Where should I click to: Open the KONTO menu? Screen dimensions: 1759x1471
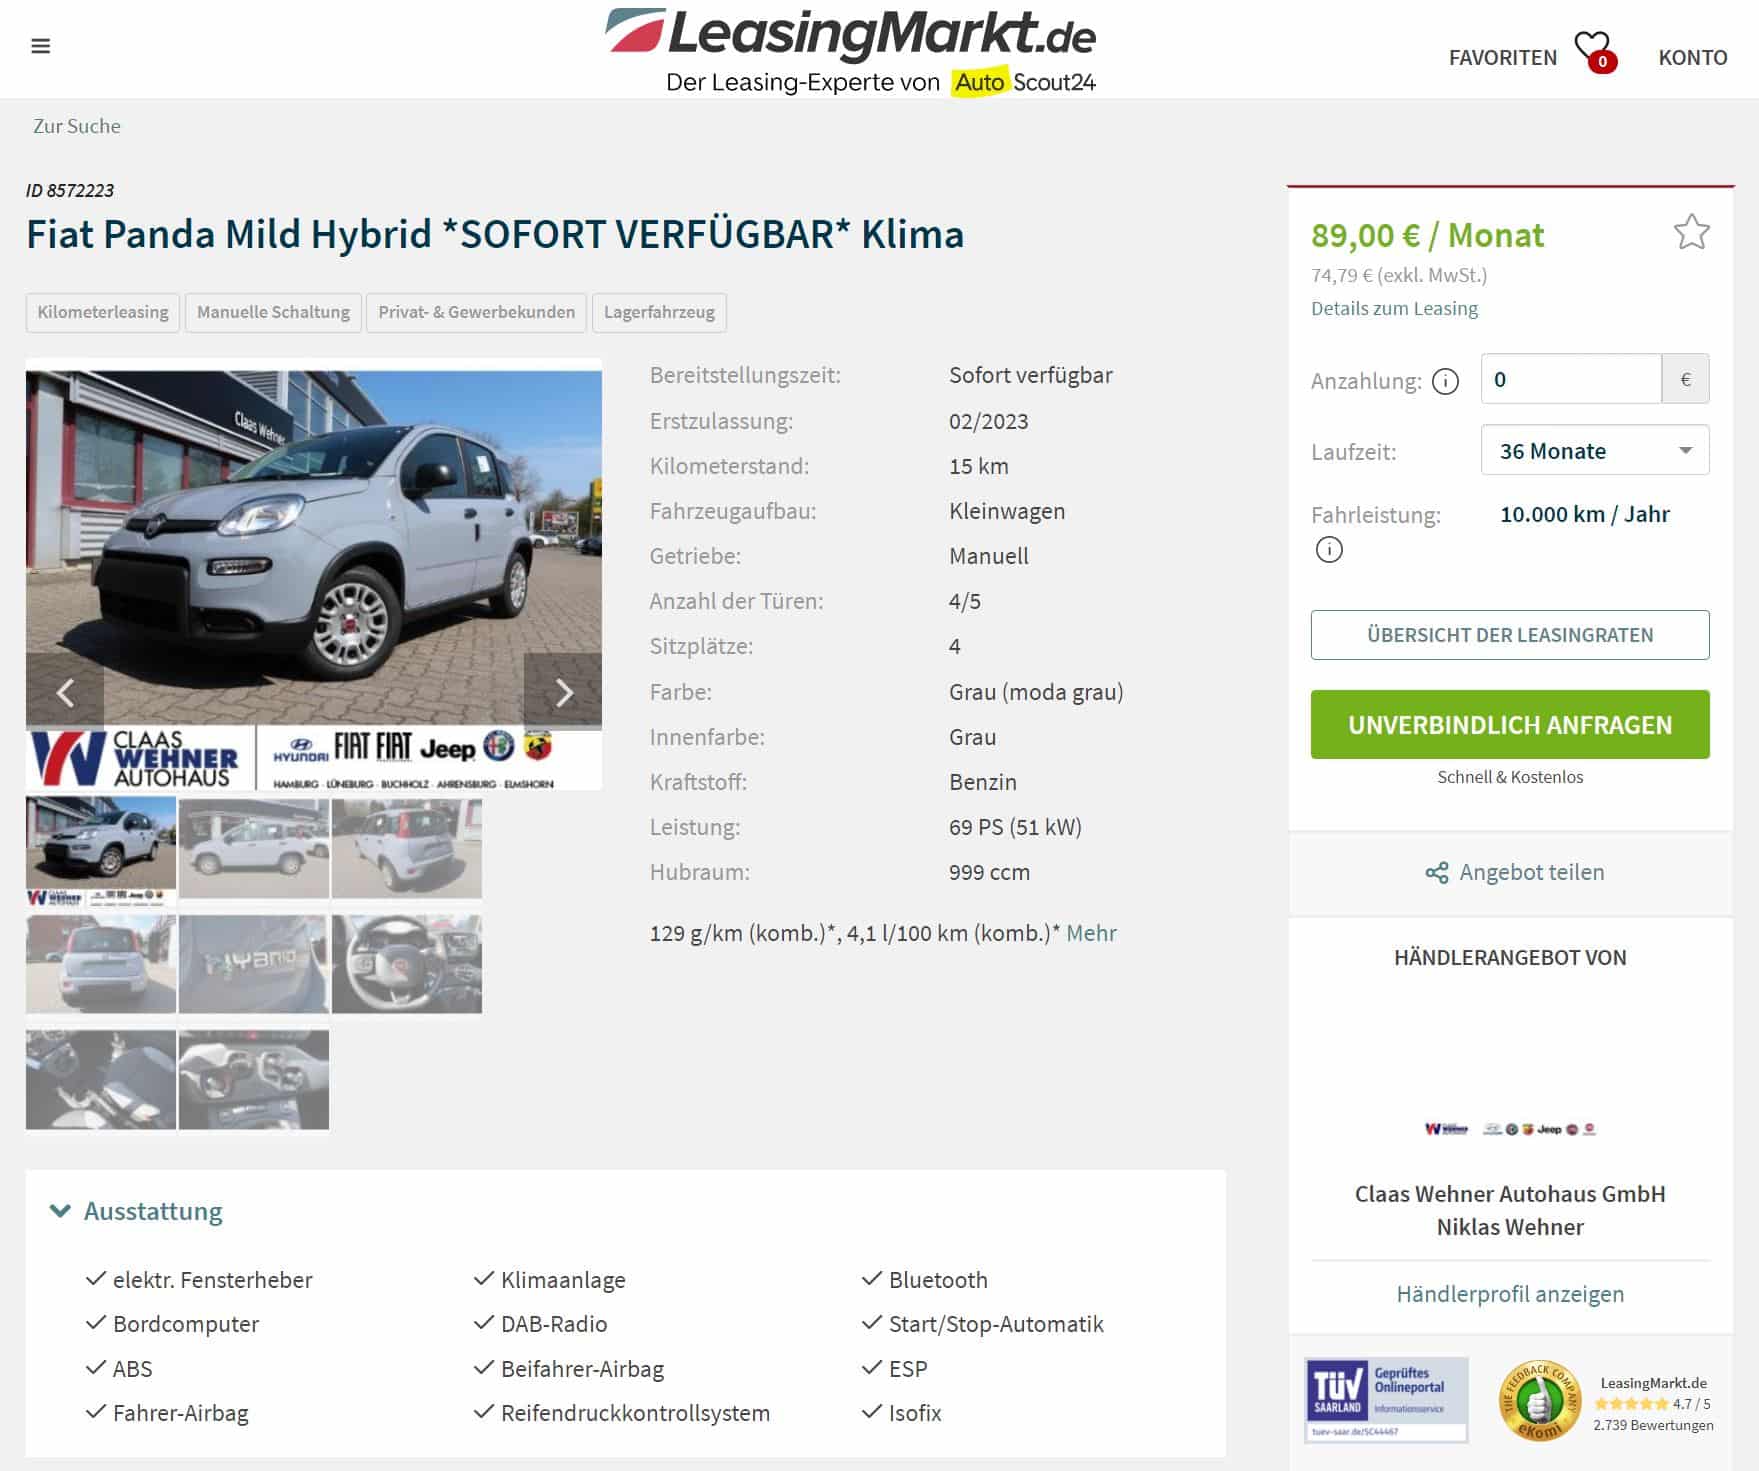[x=1692, y=58]
